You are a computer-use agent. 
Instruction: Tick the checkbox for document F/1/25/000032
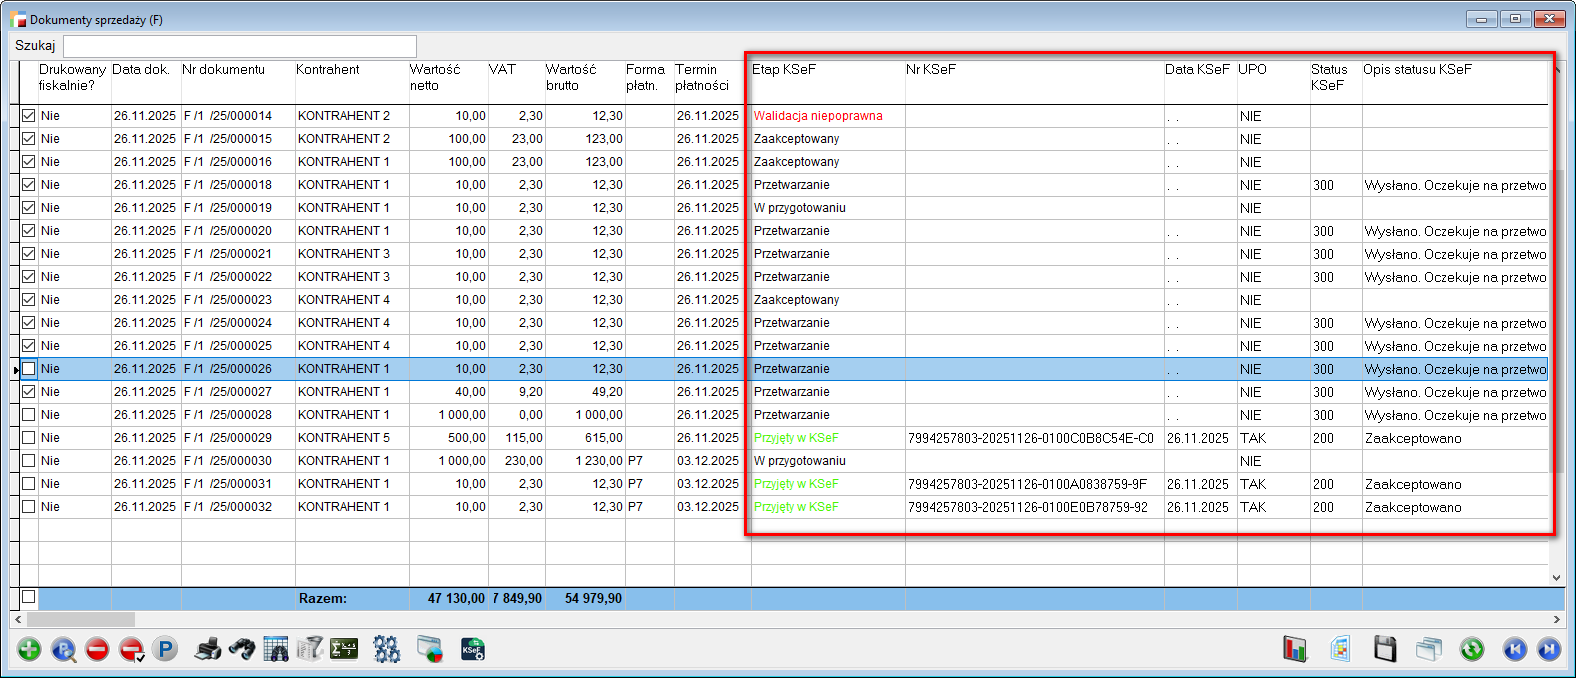[x=28, y=507]
